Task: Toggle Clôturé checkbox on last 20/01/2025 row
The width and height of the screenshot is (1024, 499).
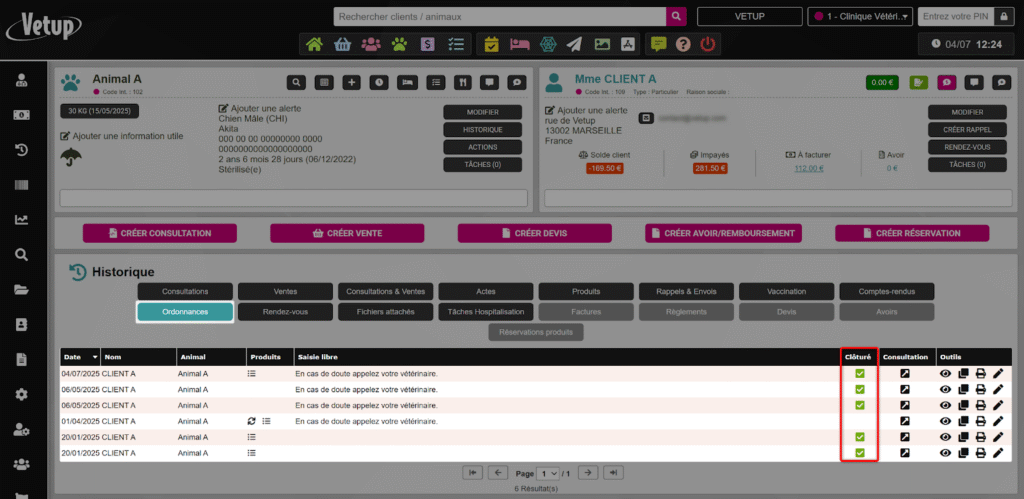Action: (x=859, y=453)
